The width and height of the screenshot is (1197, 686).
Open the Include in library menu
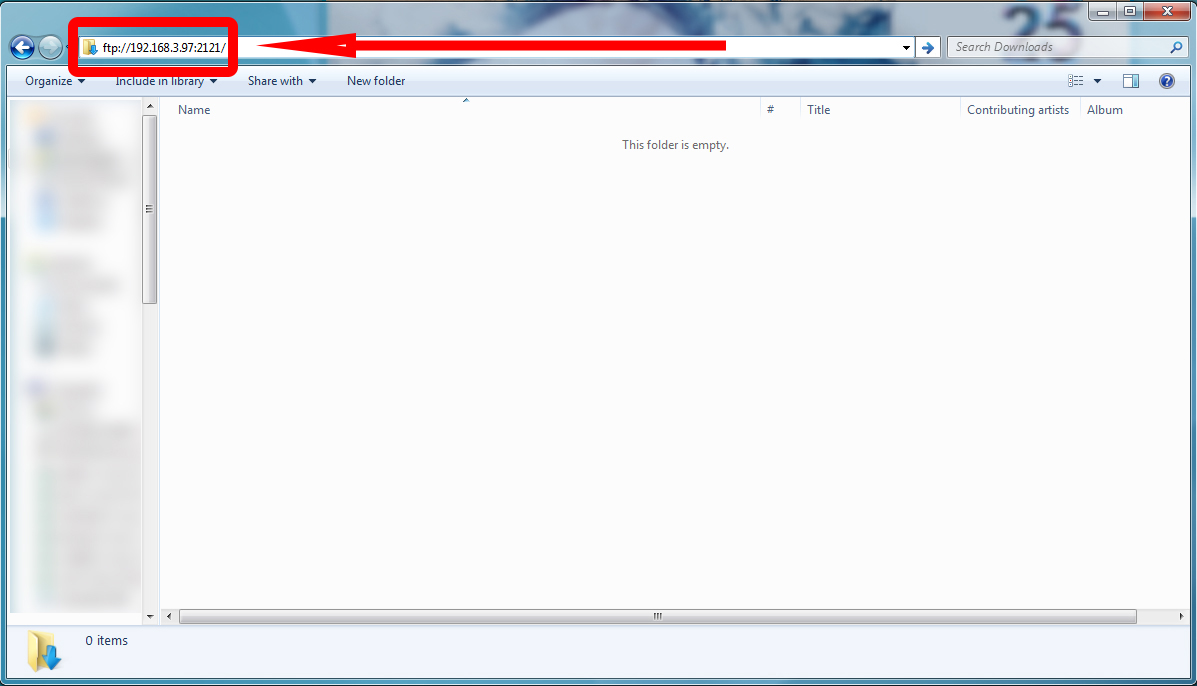165,81
